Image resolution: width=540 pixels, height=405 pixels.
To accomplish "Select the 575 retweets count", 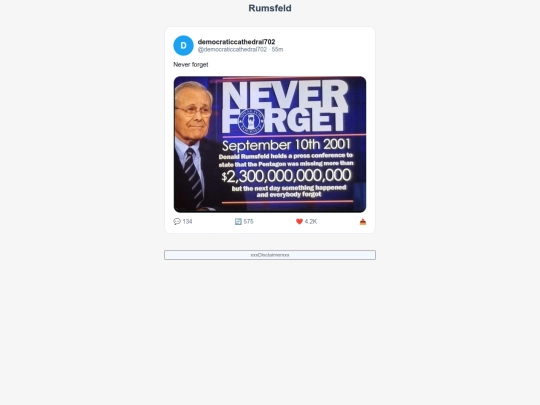I will [248, 221].
